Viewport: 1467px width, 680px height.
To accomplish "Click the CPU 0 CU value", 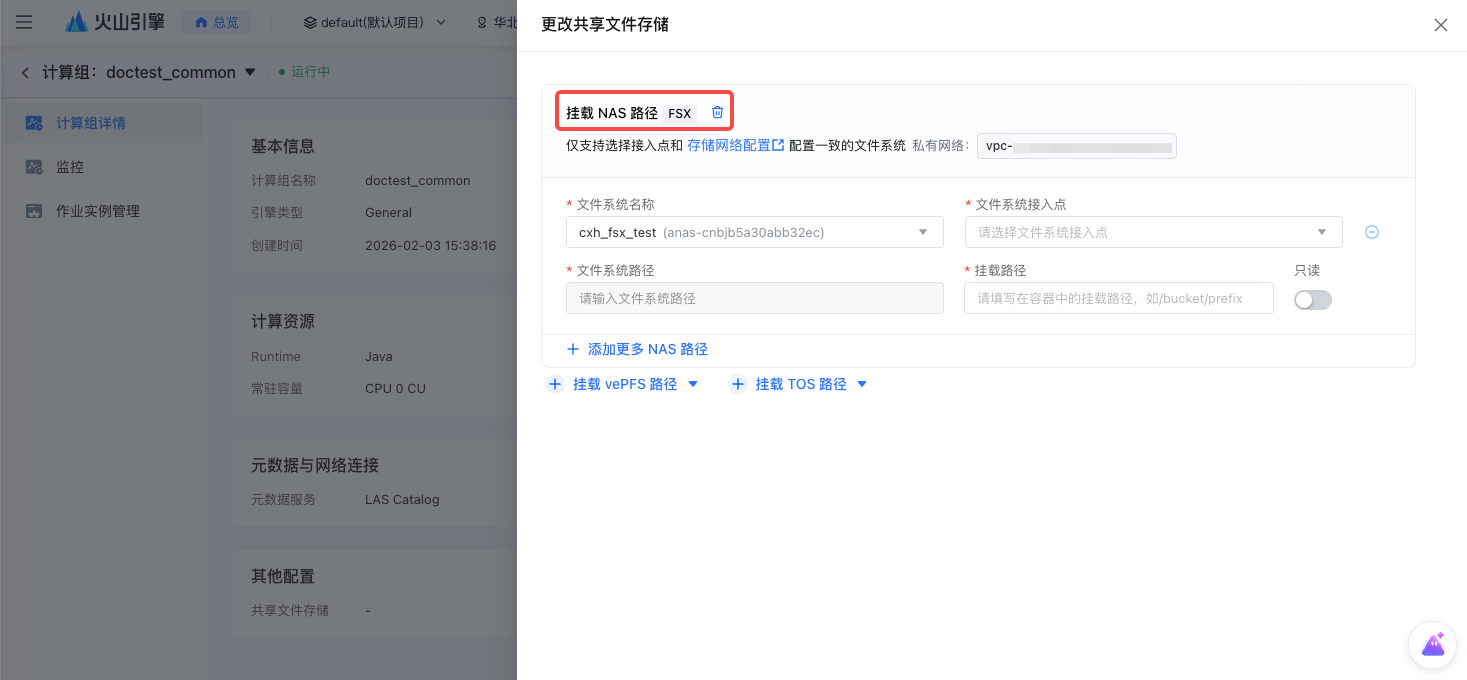I will click(395, 388).
